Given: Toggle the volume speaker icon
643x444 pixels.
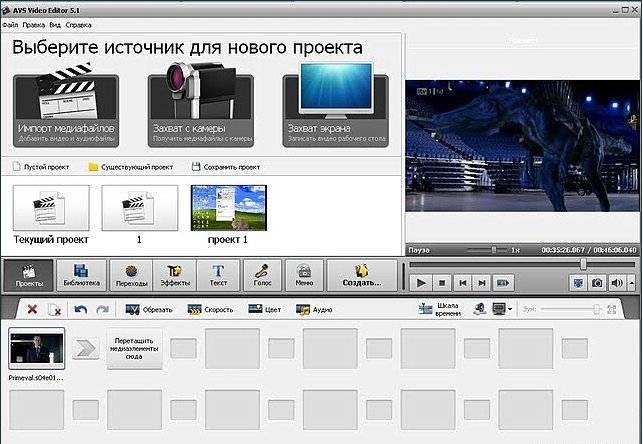Looking at the screenshot, I should [616, 283].
